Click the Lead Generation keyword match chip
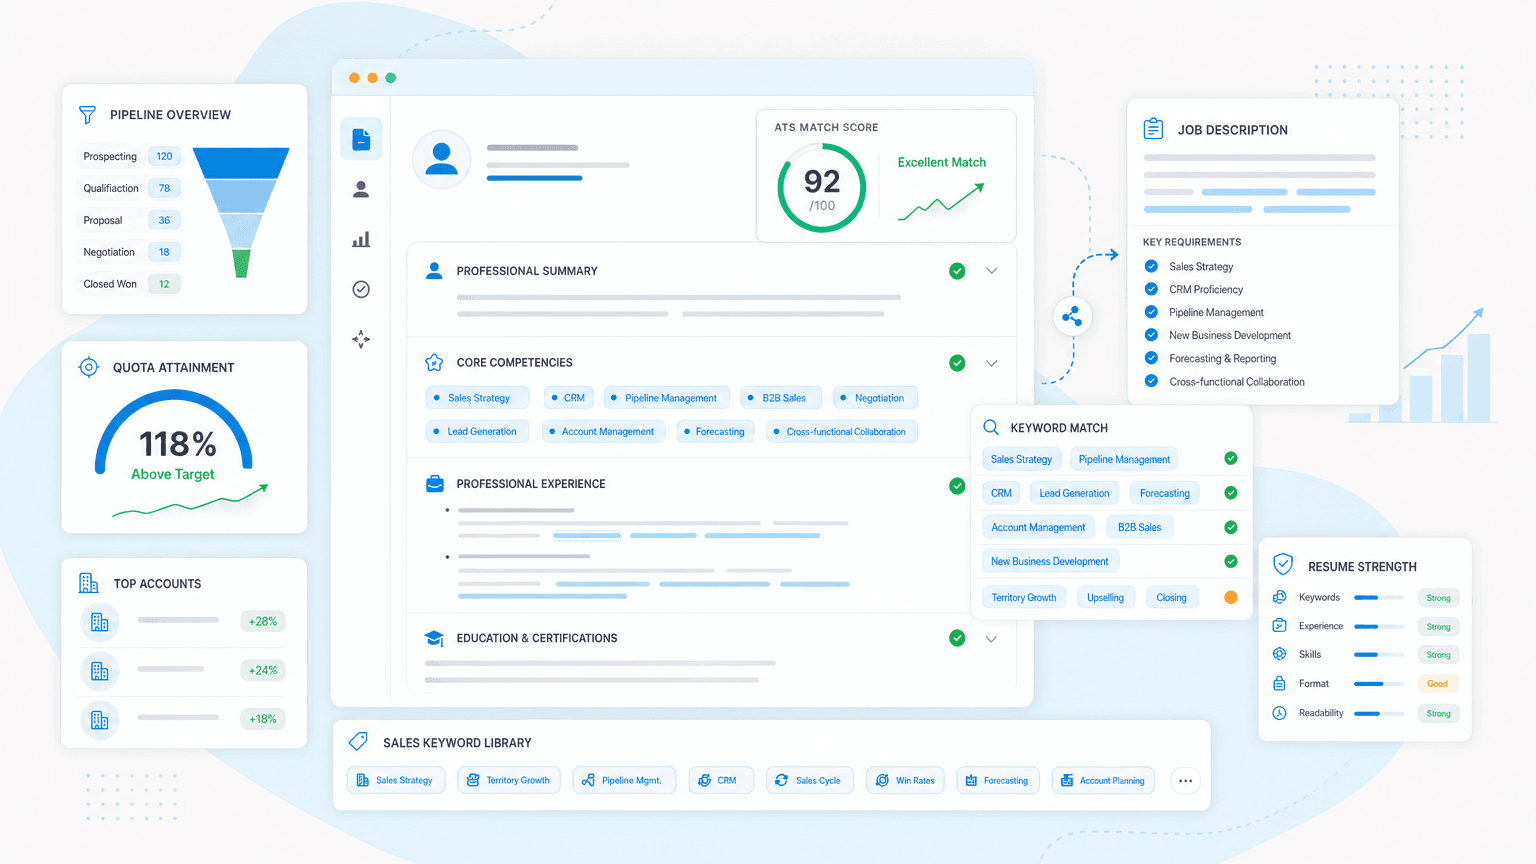The image size is (1536, 864). point(1074,493)
